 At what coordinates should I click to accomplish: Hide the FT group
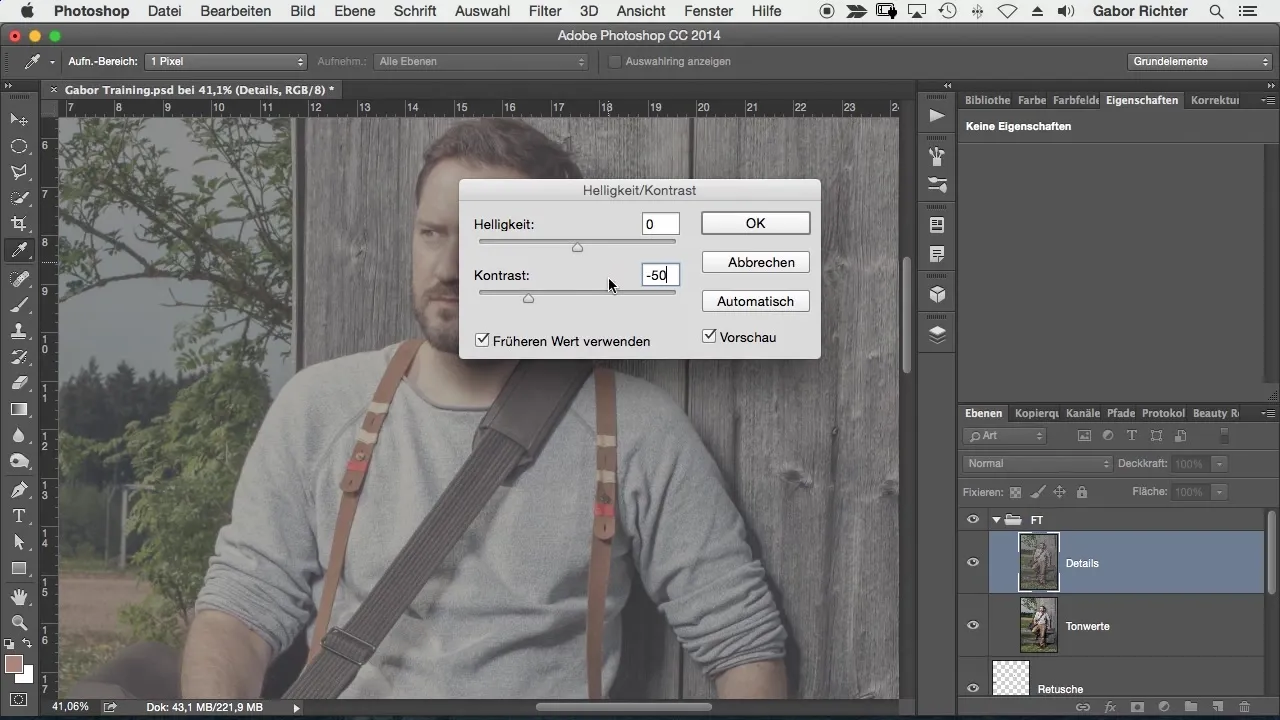coord(973,519)
